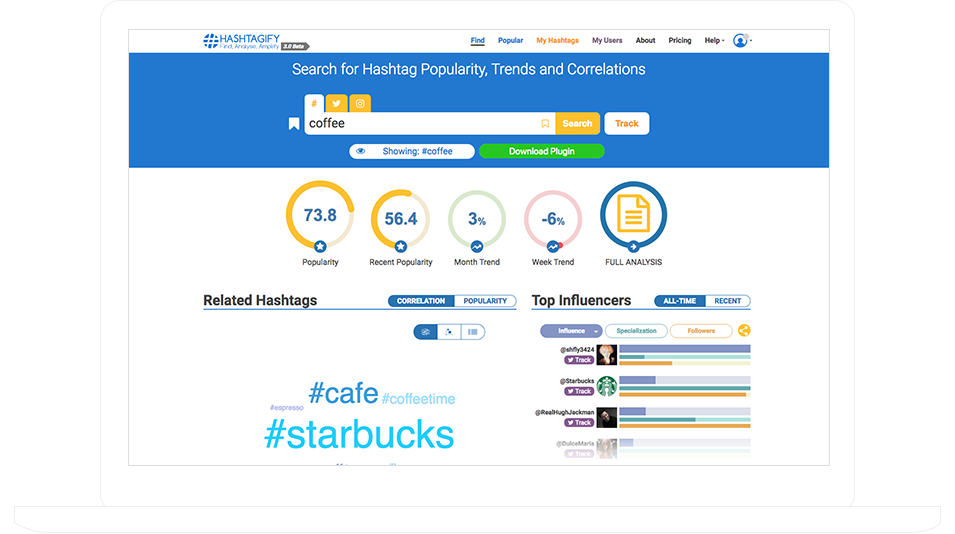Image resolution: width=955 pixels, height=534 pixels.
Task: Click the star badge under Recent Popularity gauge
Action: [401, 247]
